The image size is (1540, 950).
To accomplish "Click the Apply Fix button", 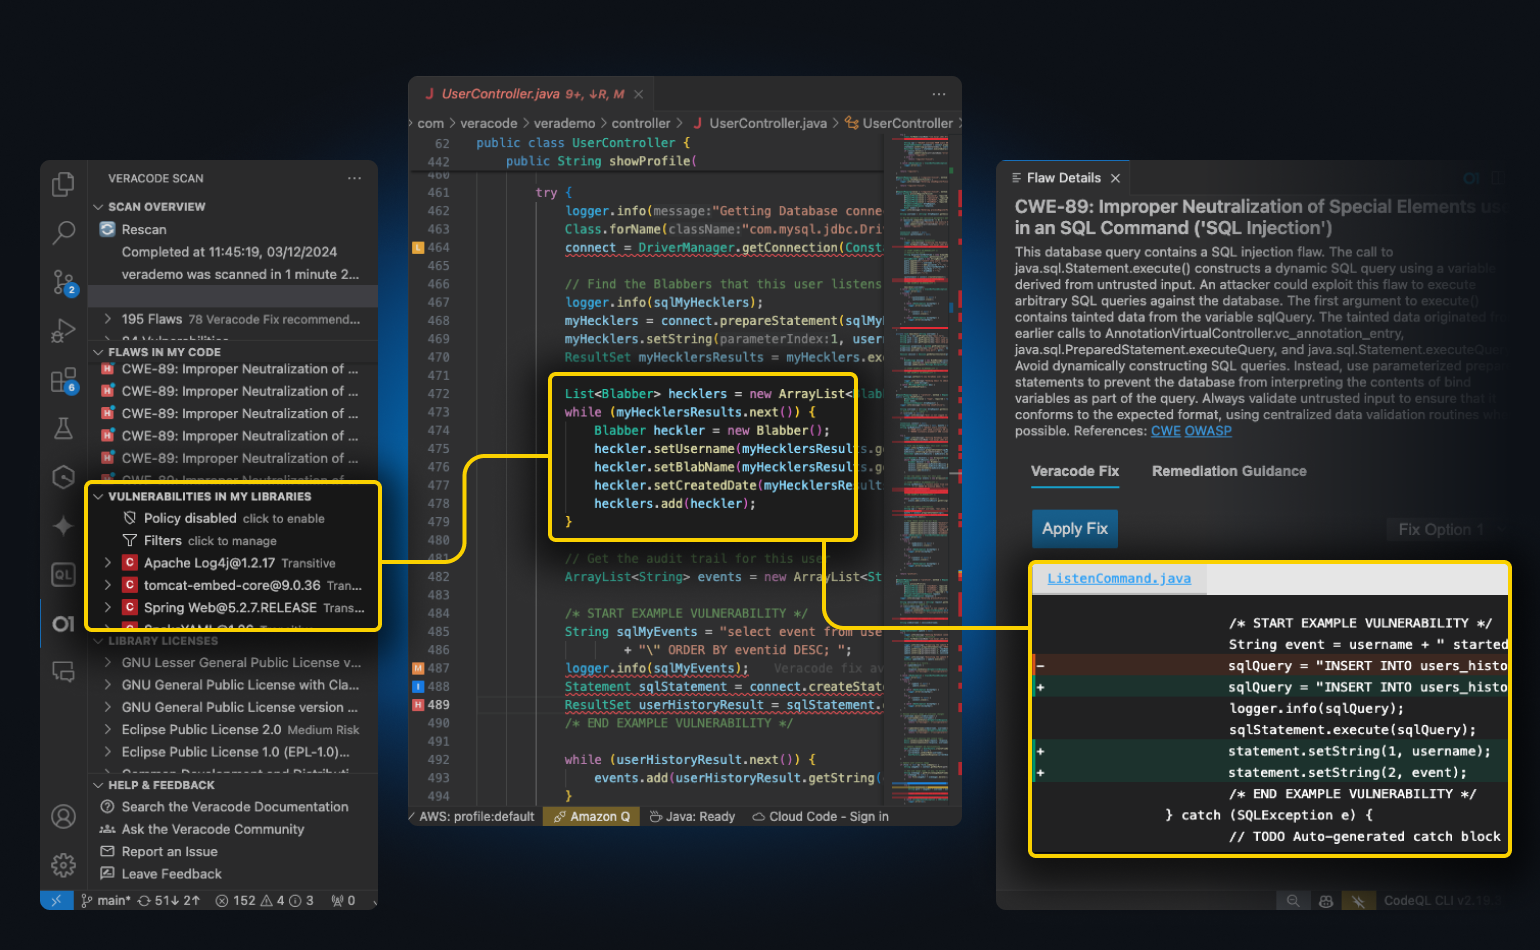I will pyautogui.click(x=1075, y=529).
